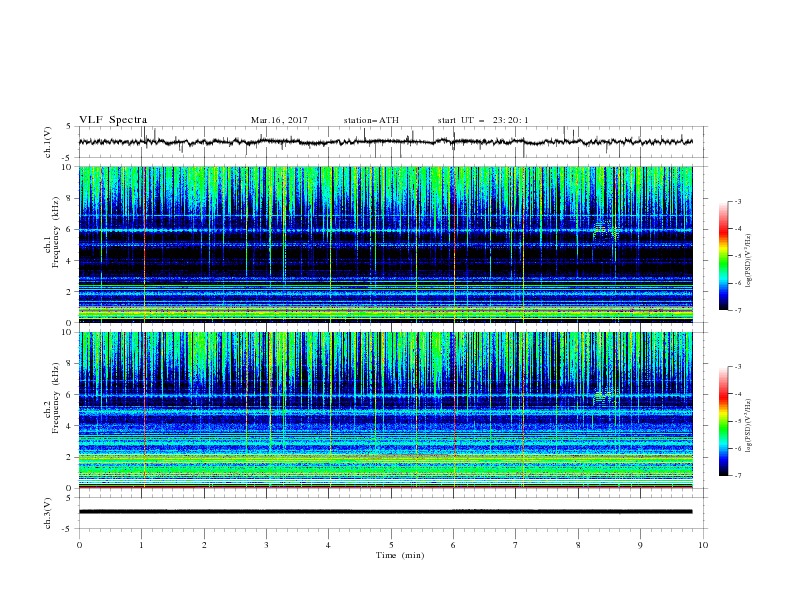Click the "-4" tick on ch.2 color bar
The height and width of the screenshot is (612, 792).
[x=738, y=394]
